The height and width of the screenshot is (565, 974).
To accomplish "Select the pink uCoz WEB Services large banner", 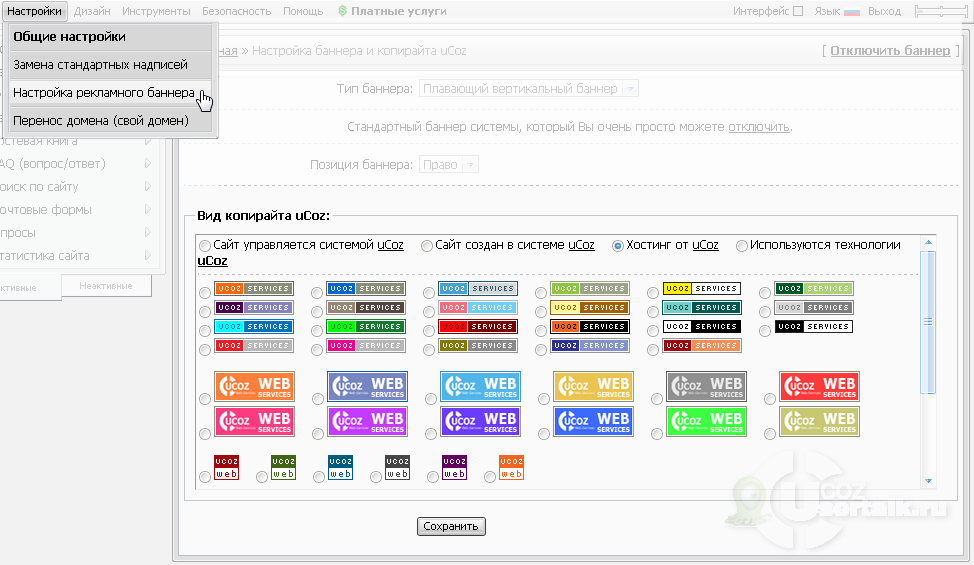I will (x=254, y=421).
